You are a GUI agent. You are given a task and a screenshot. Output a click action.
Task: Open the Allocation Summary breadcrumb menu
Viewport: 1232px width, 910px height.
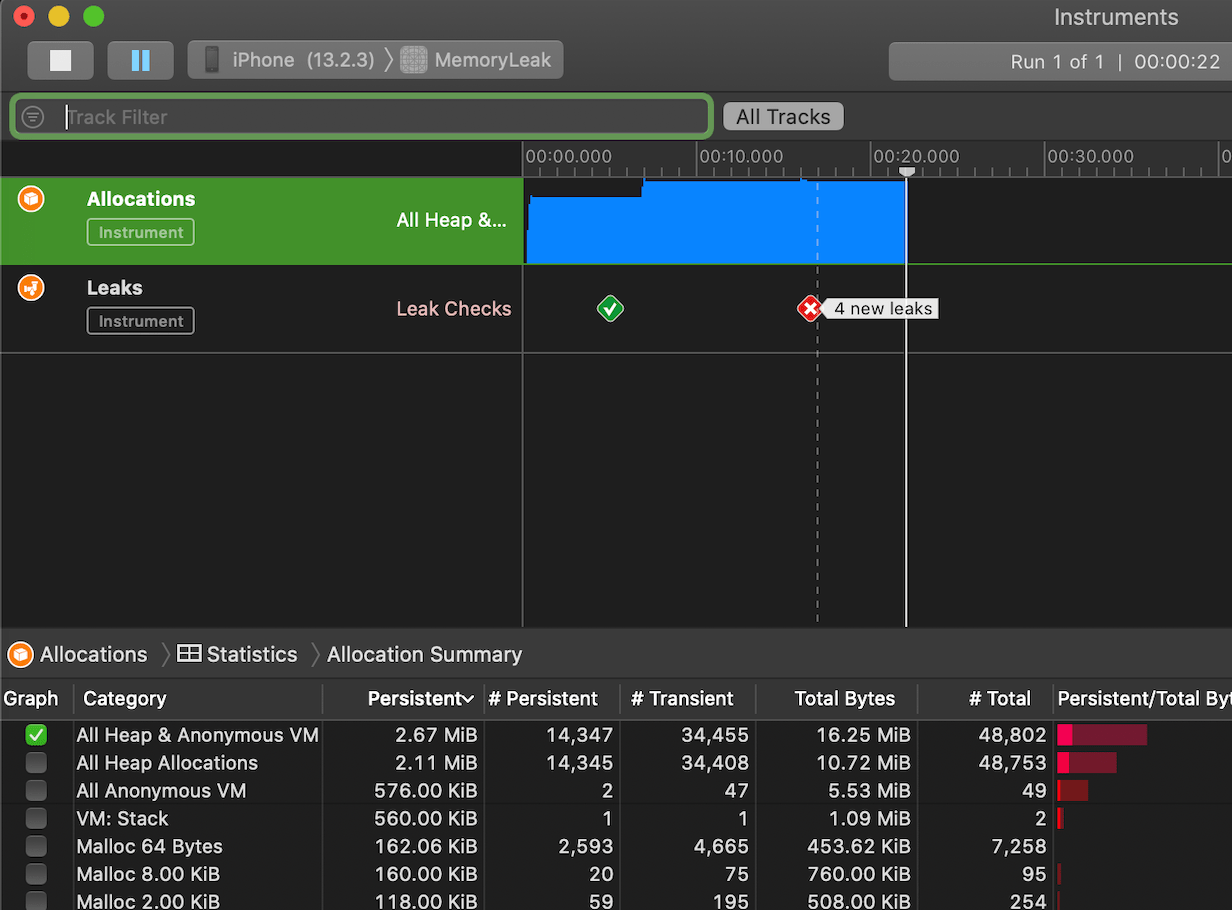(424, 655)
